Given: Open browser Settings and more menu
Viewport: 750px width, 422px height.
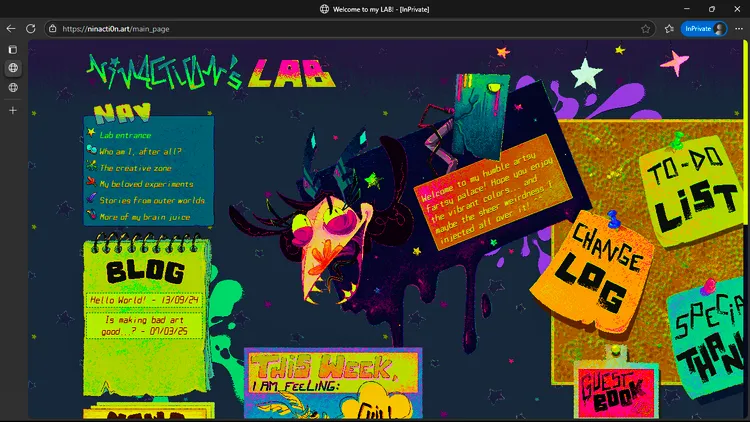Looking at the screenshot, I should click(x=737, y=29).
